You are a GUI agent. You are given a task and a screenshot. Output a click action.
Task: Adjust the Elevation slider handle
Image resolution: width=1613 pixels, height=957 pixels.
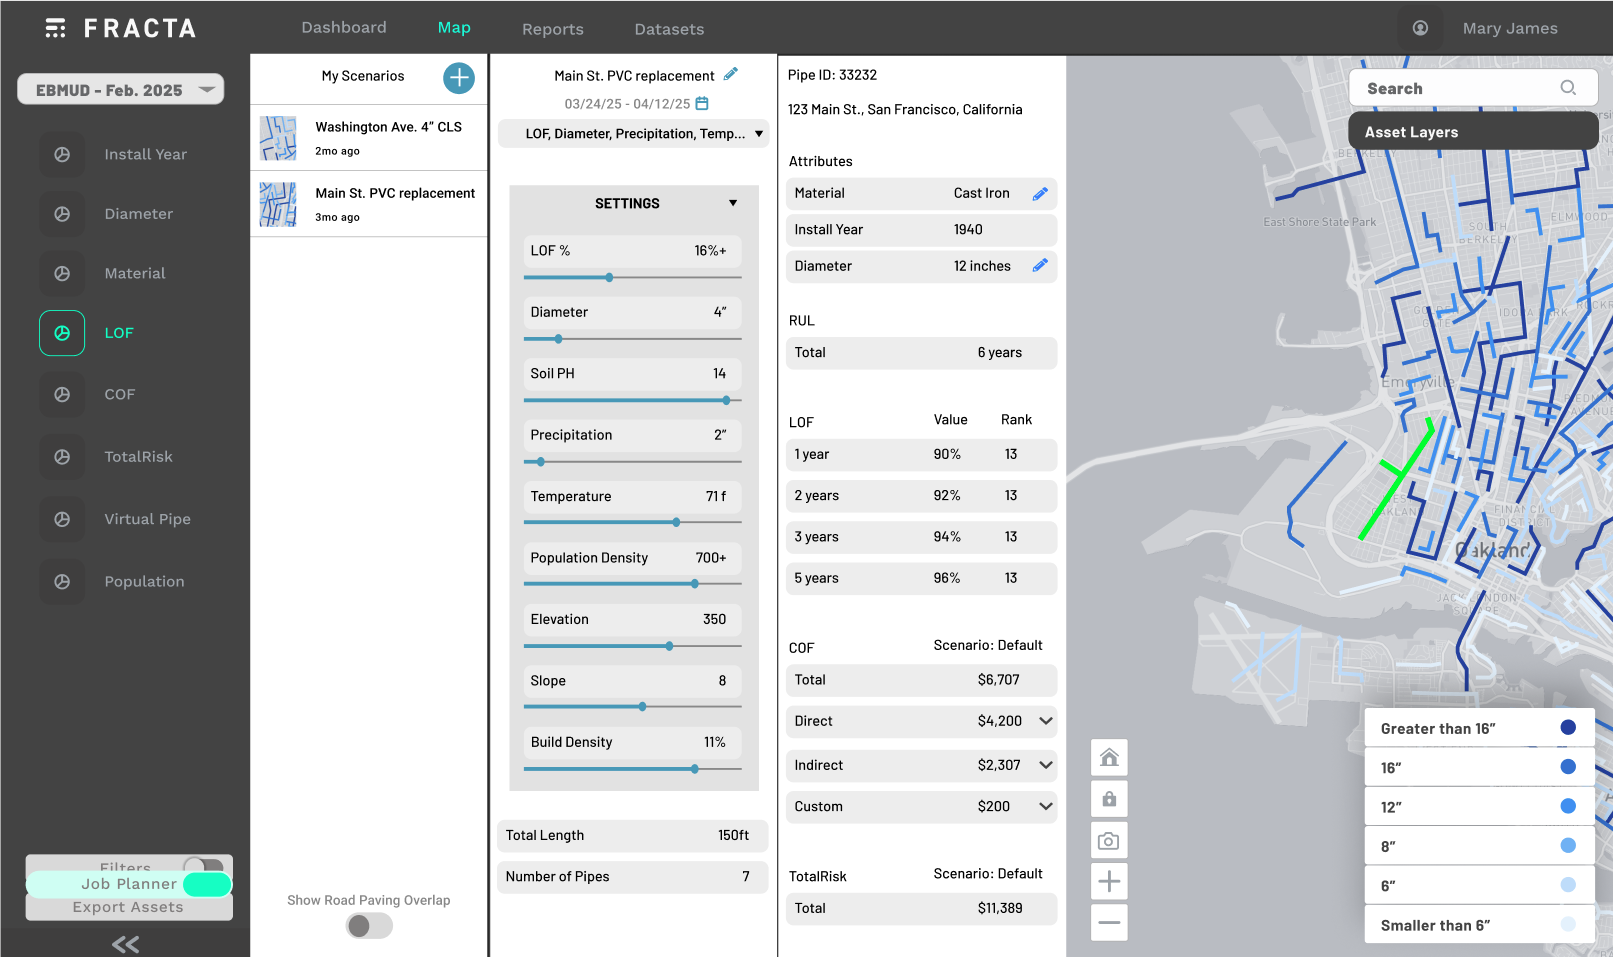click(669, 646)
